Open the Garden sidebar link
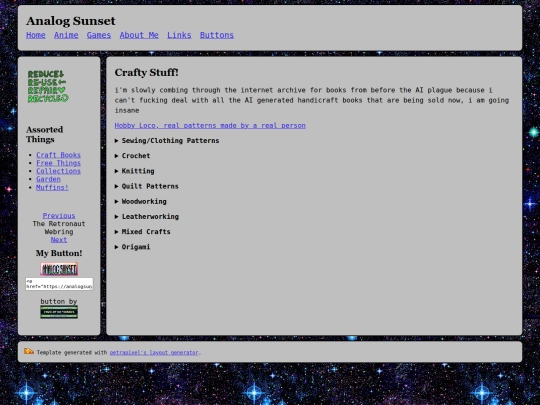 (x=48, y=179)
